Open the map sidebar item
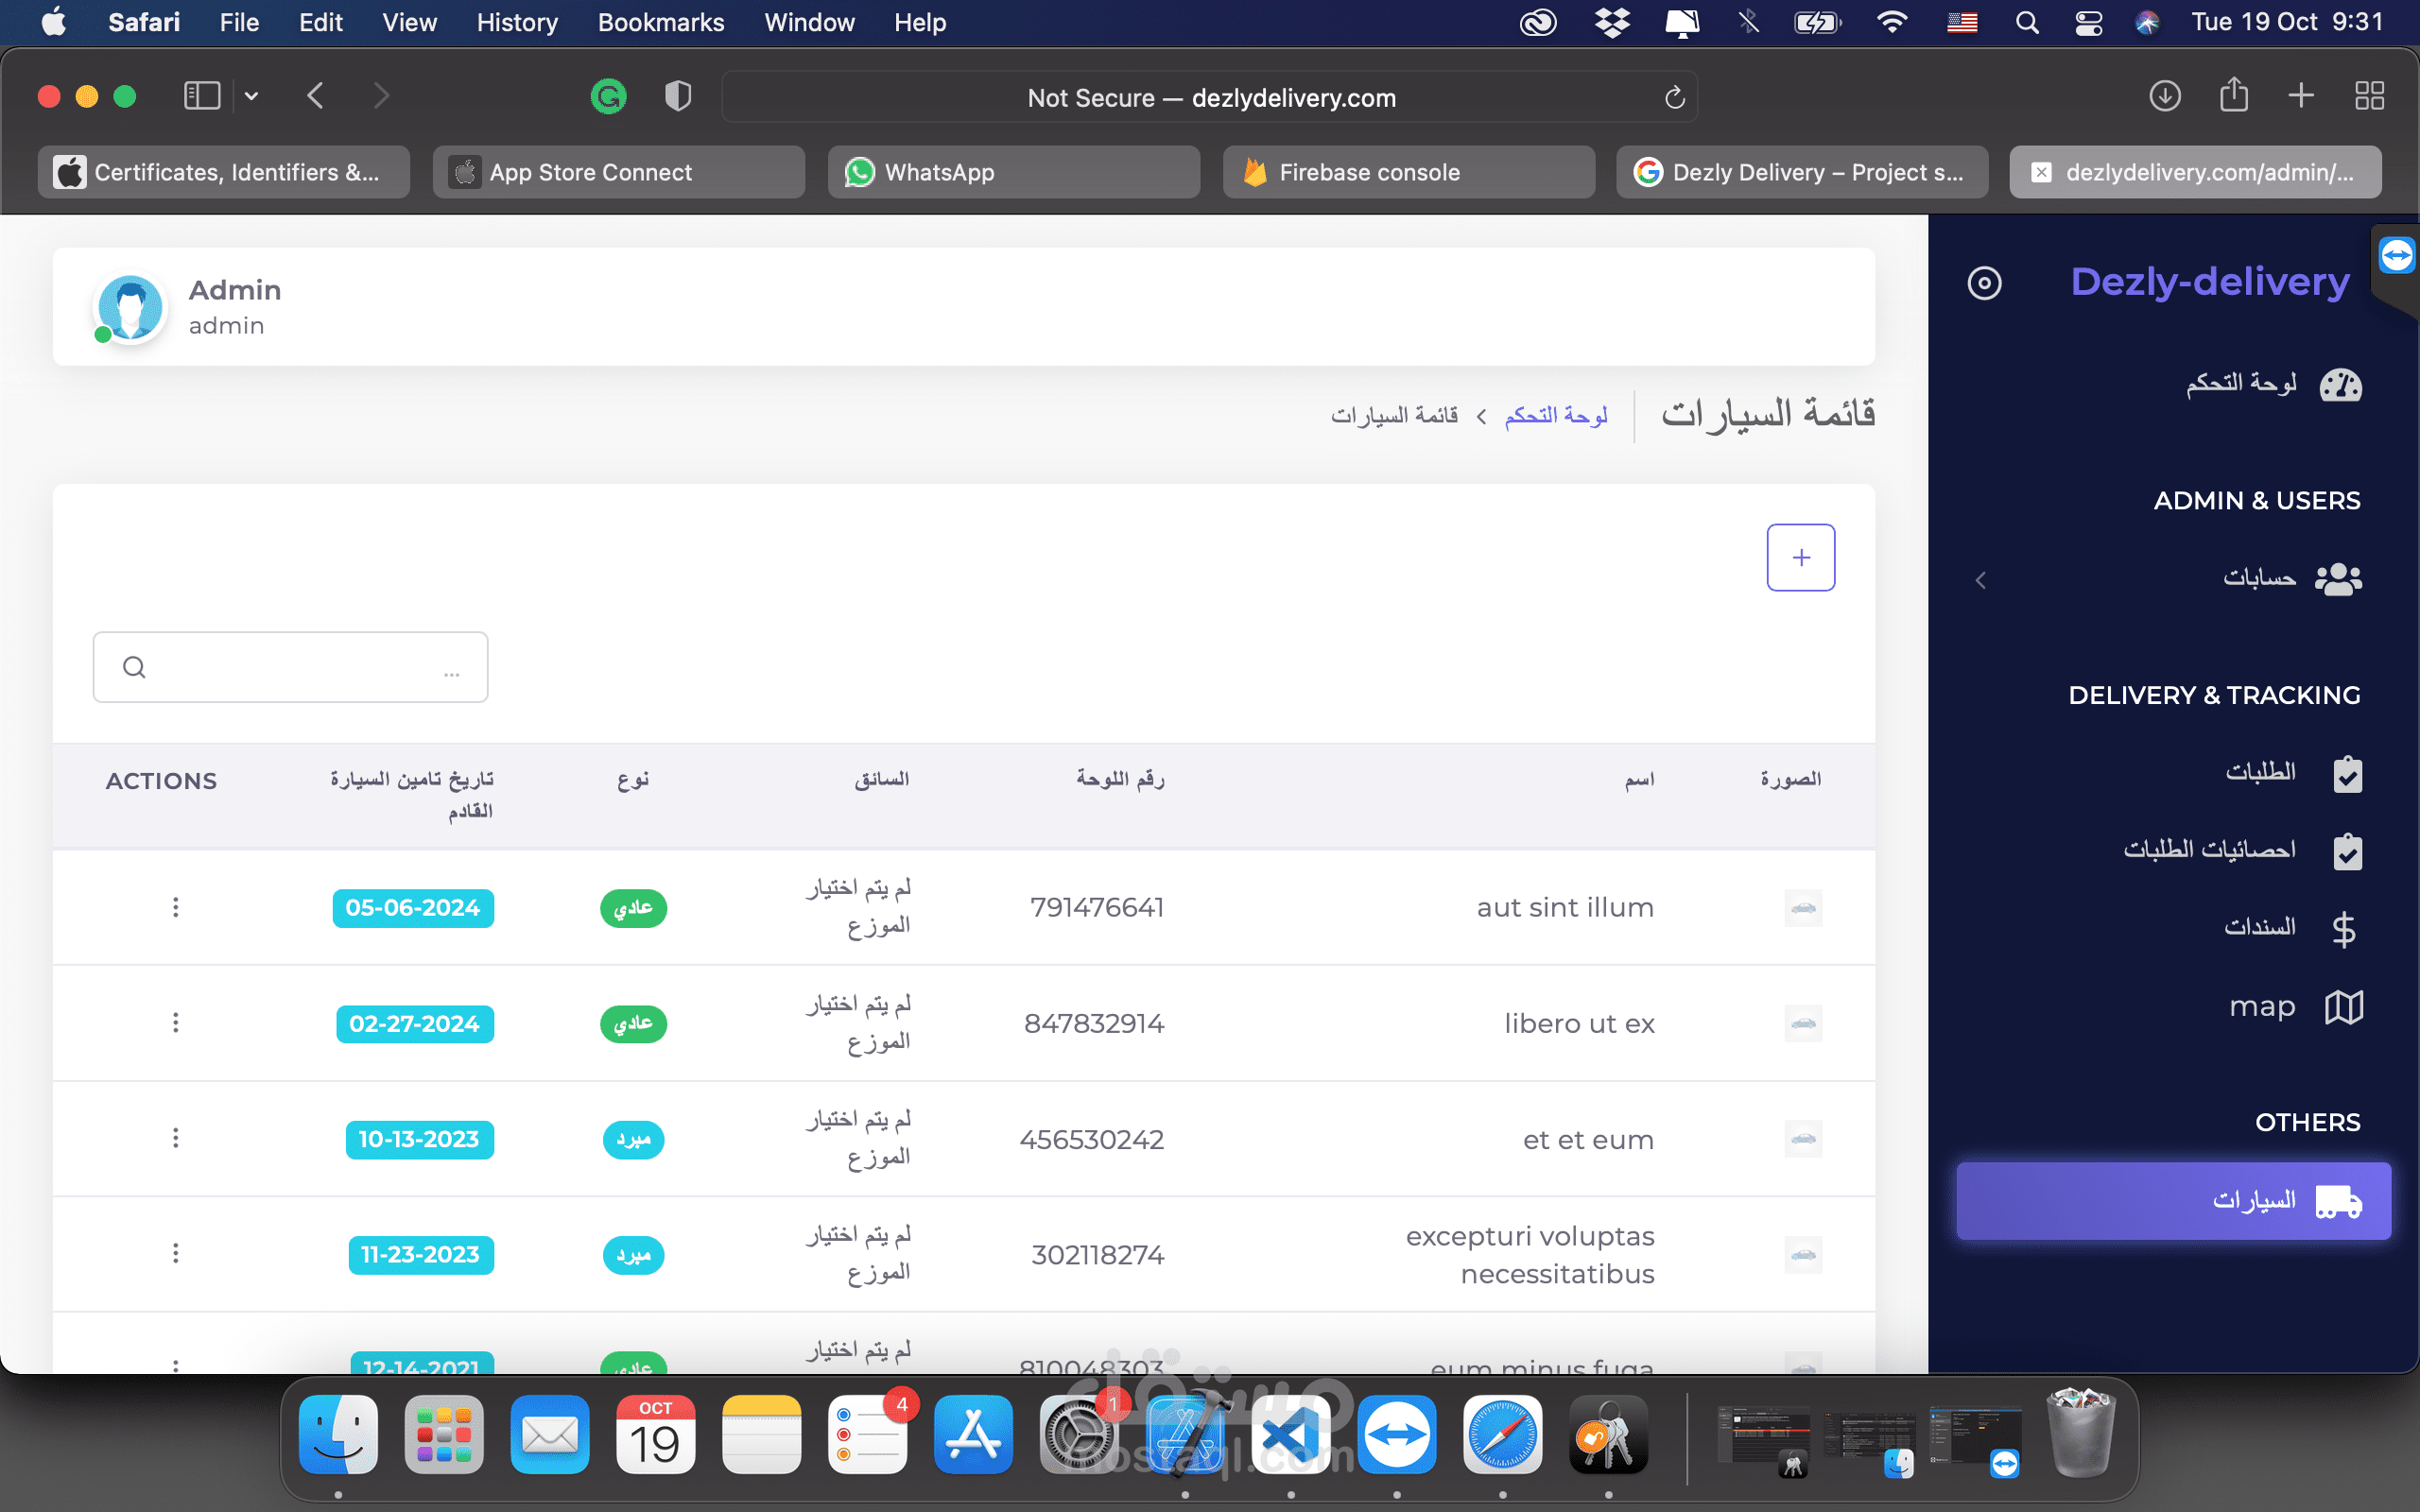The height and width of the screenshot is (1512, 2420). [x=2262, y=1006]
